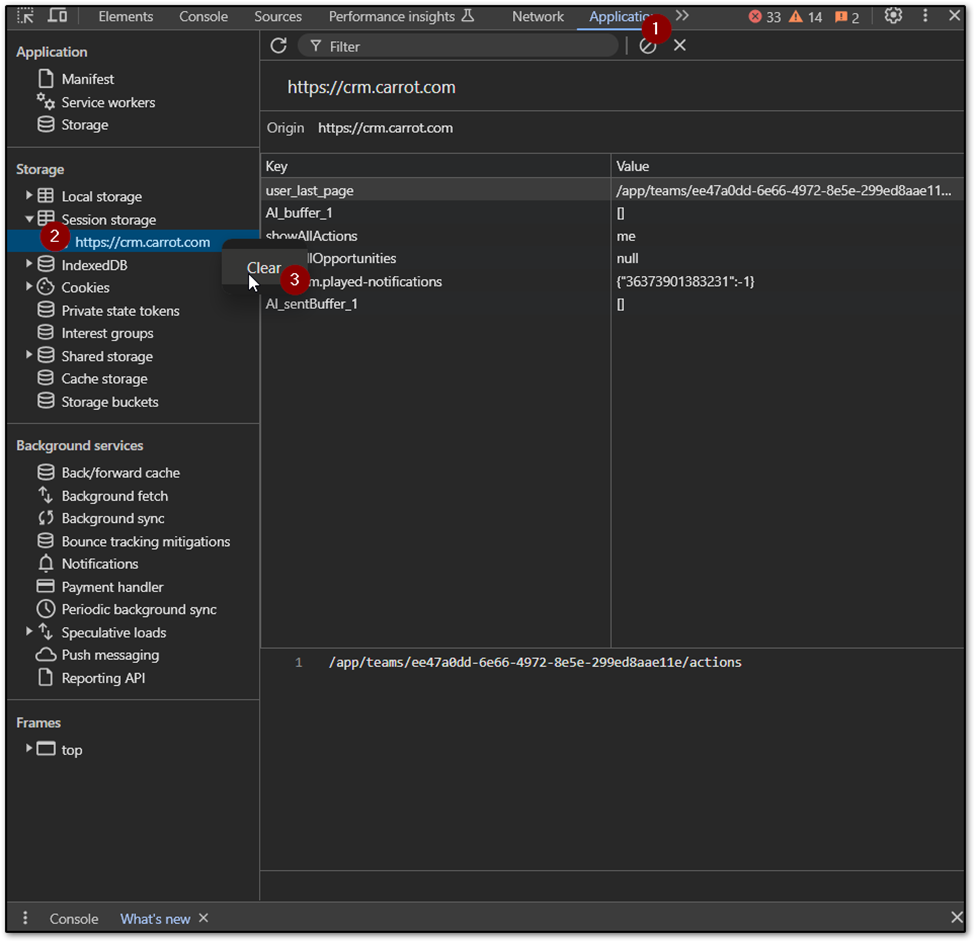Open Bounce tracking mitigations

[x=146, y=542]
